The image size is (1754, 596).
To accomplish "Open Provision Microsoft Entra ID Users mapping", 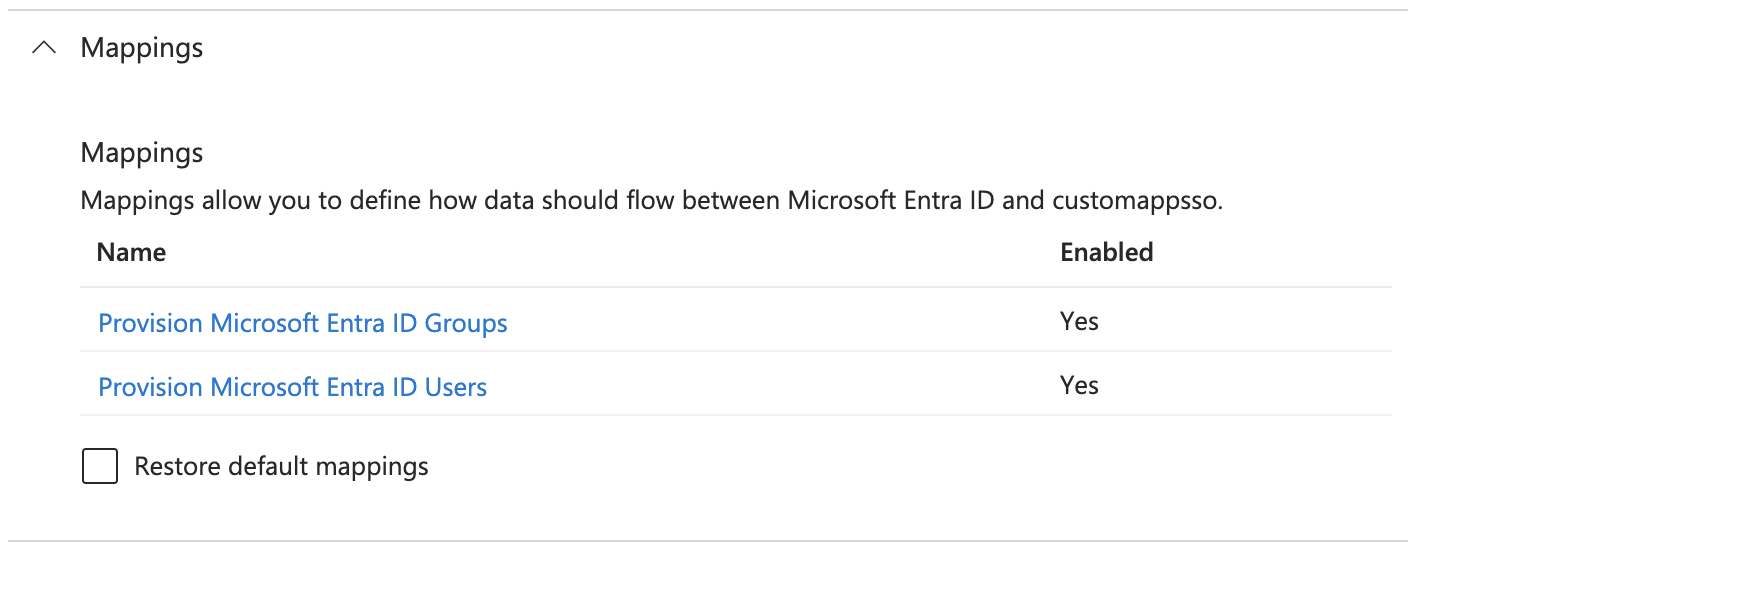I will coord(292,387).
